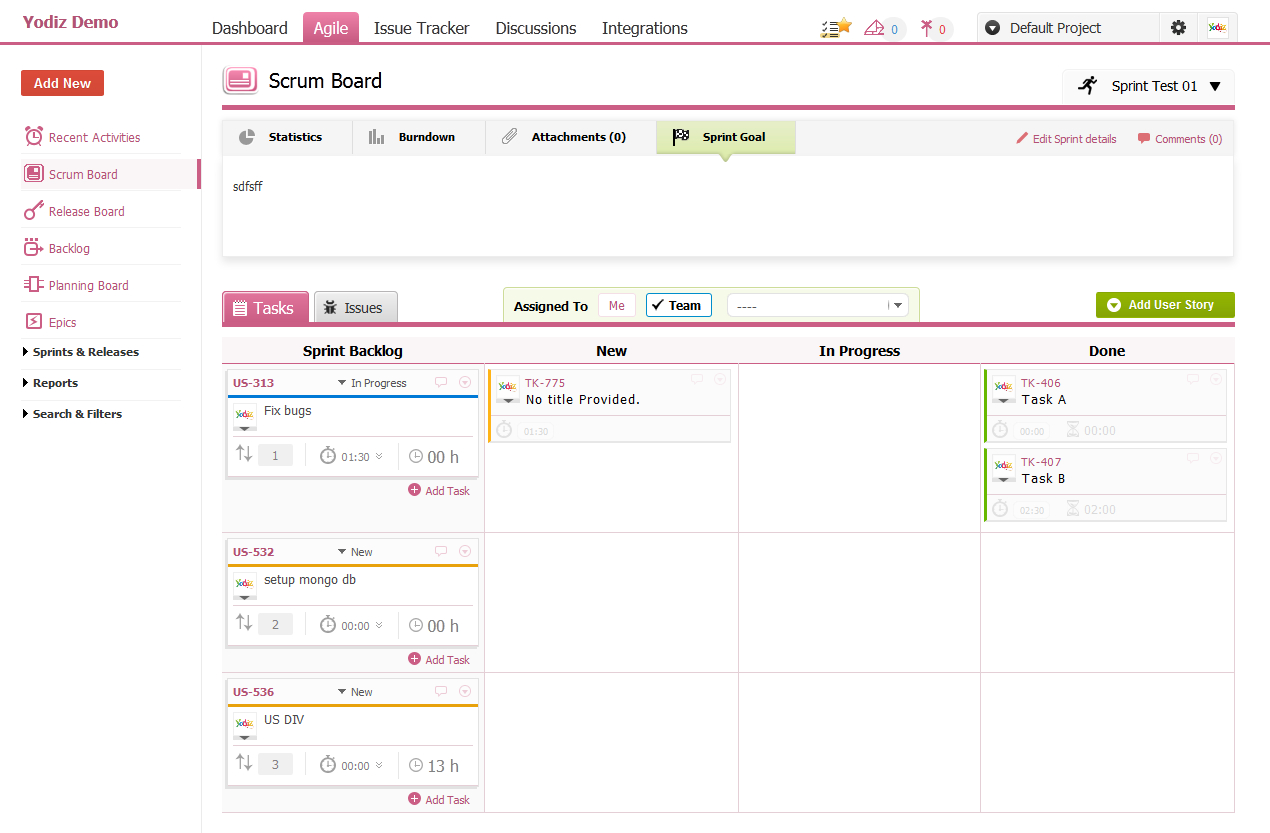Click the assigned user dropdown field
Image resolution: width=1270 pixels, height=833 pixels.
pyautogui.click(x=817, y=306)
